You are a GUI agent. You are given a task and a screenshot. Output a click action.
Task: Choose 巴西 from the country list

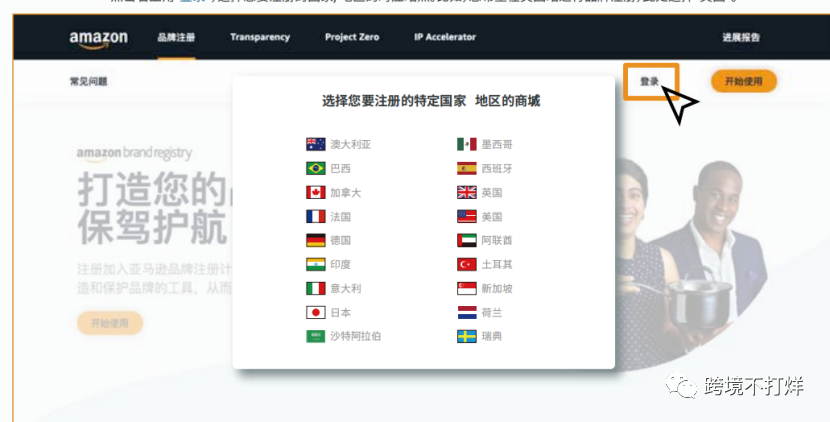click(340, 168)
